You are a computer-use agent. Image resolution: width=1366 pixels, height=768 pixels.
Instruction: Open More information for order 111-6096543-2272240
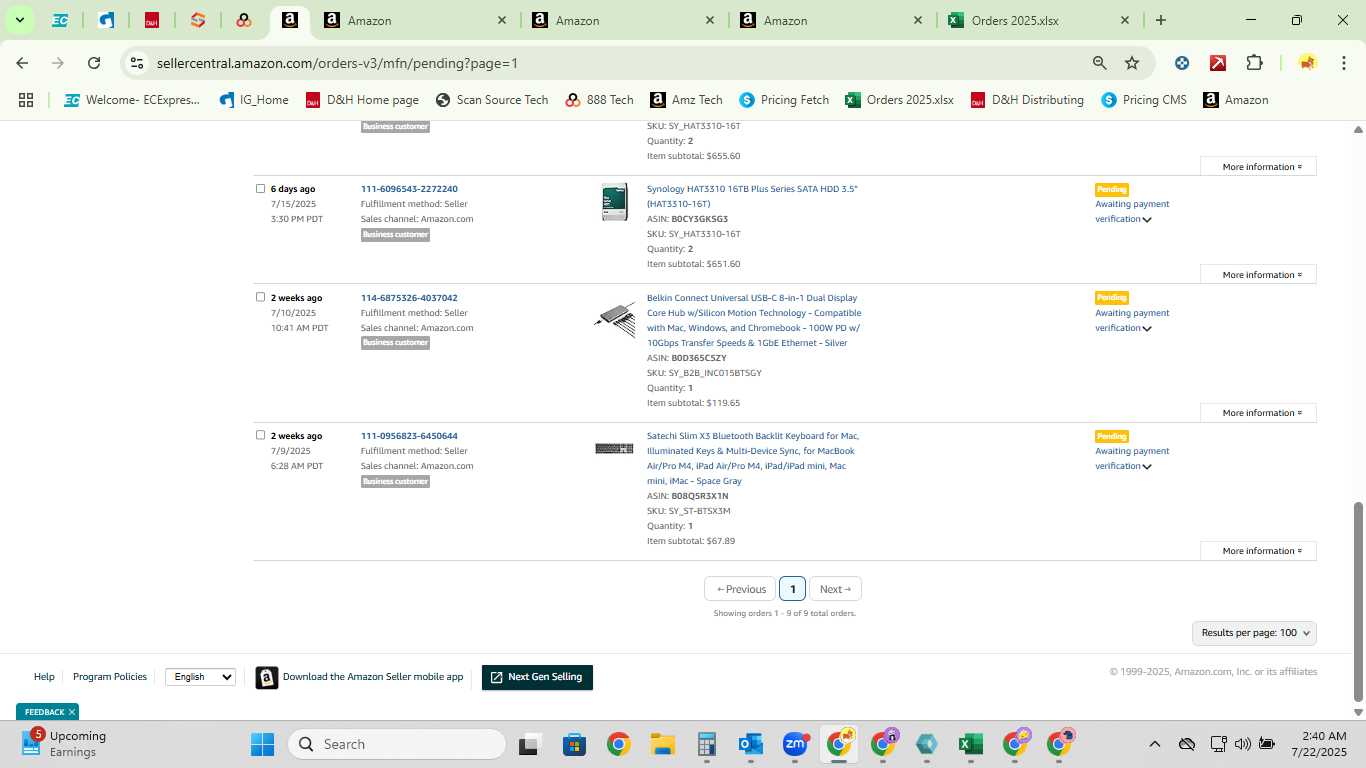[x=1258, y=275]
